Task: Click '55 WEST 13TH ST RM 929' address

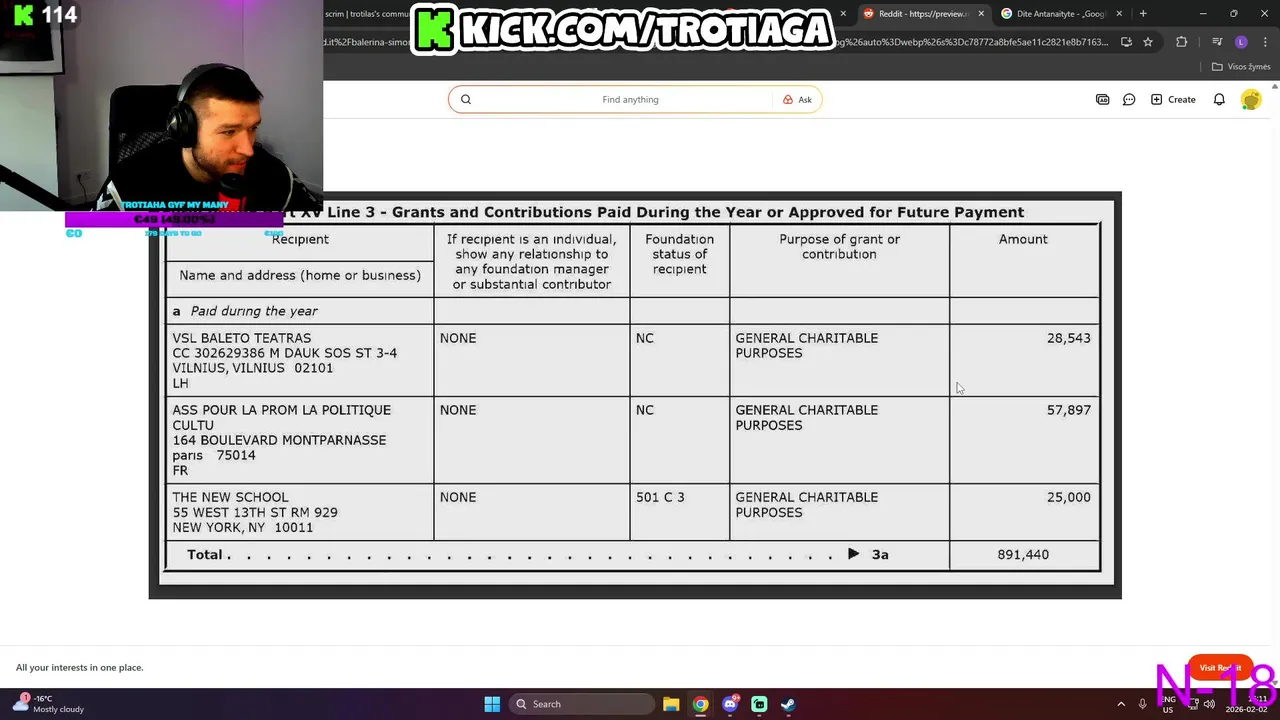Action: point(255,512)
